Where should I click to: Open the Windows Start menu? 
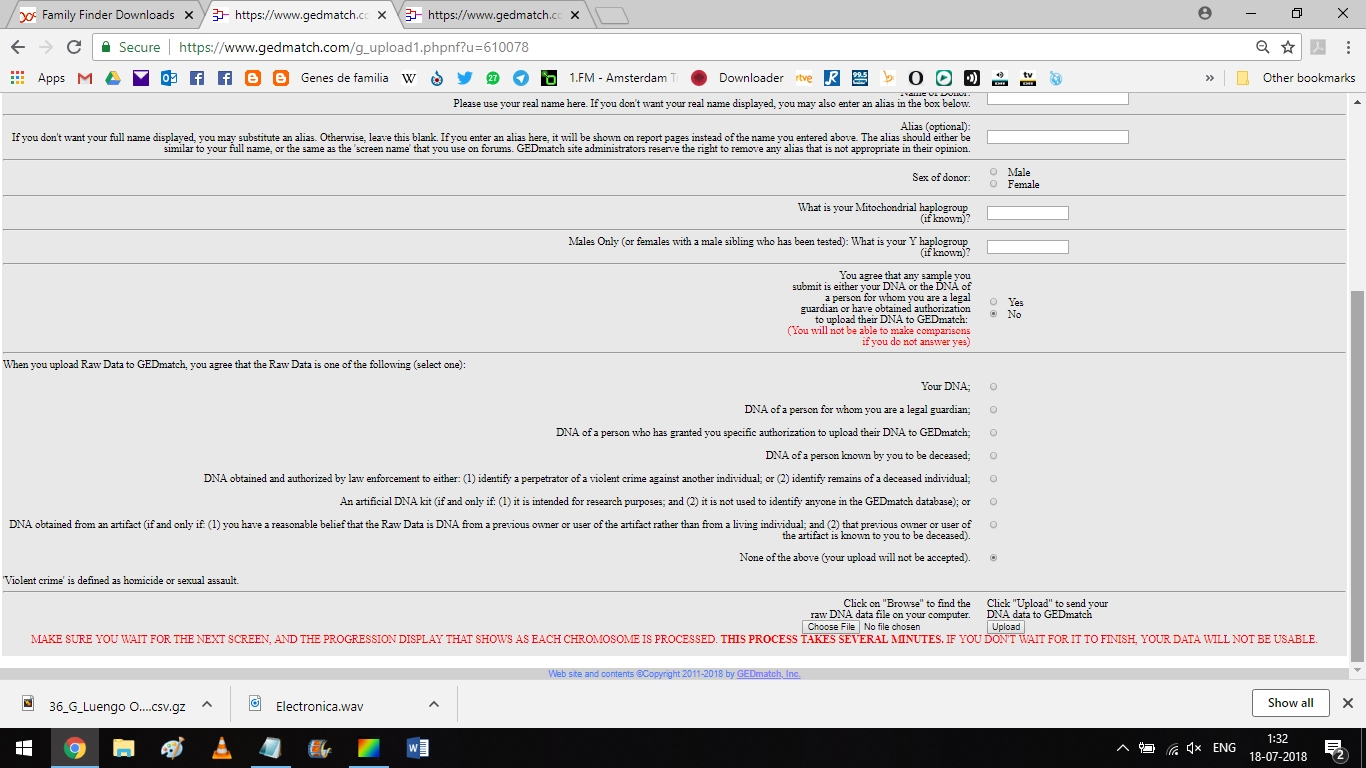point(24,747)
